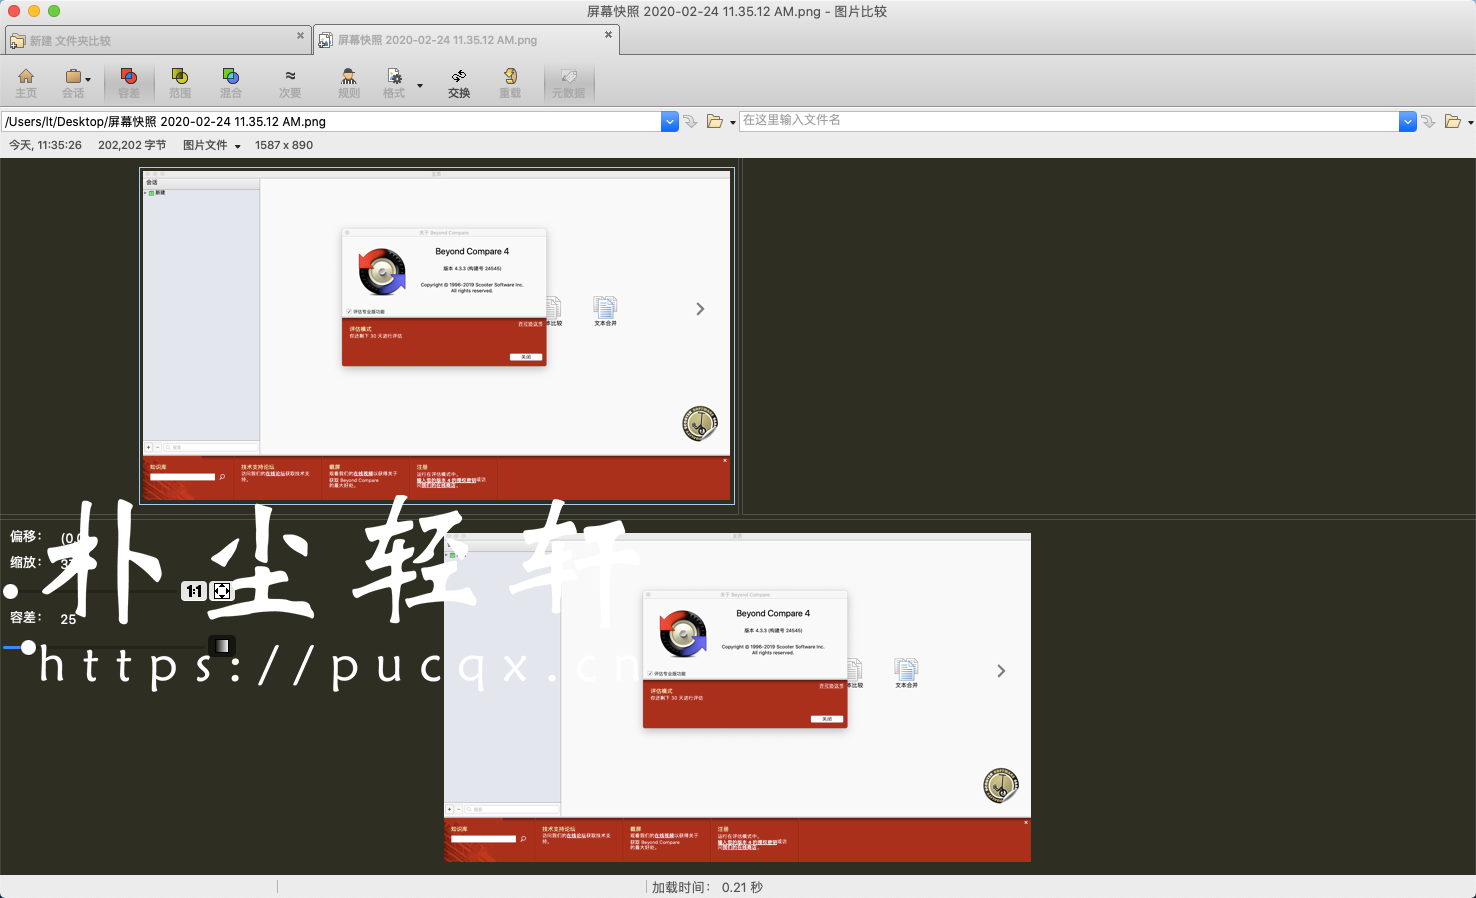Adjust the 容差 tolerance slider handle
Image resolution: width=1476 pixels, height=898 pixels.
pos(28,647)
